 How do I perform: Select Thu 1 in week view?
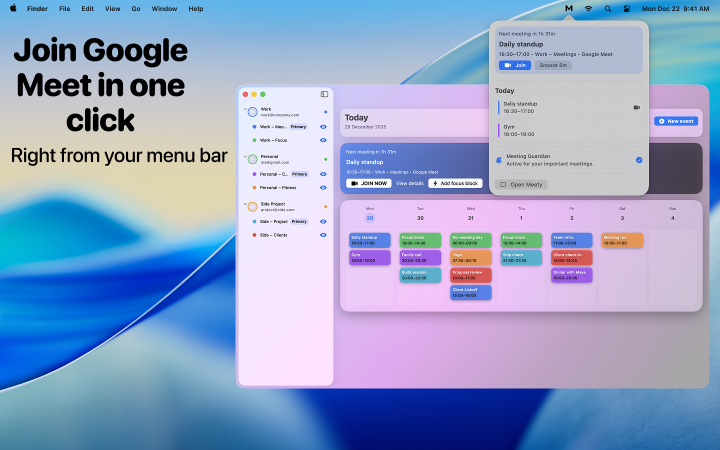coord(521,218)
